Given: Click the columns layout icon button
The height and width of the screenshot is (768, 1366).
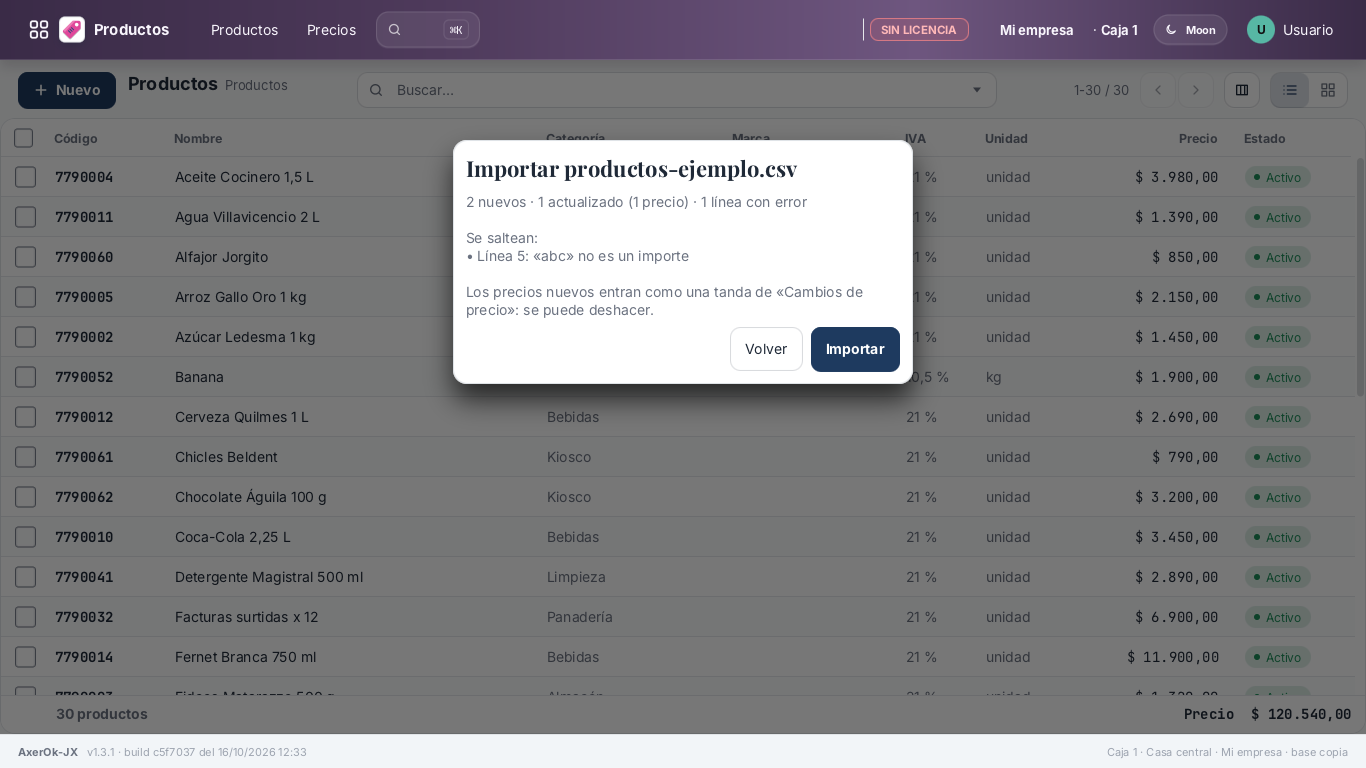Looking at the screenshot, I should 1242,90.
